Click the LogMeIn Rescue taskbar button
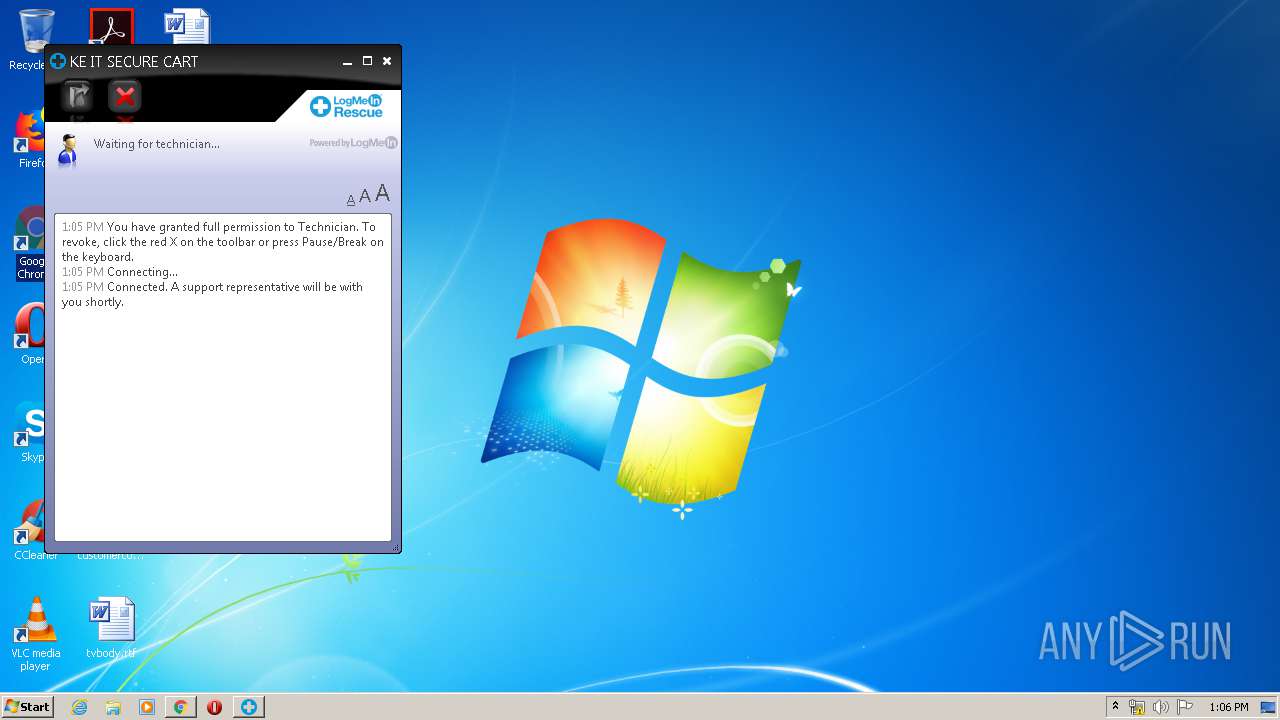This screenshot has width=1280, height=720. click(x=248, y=707)
